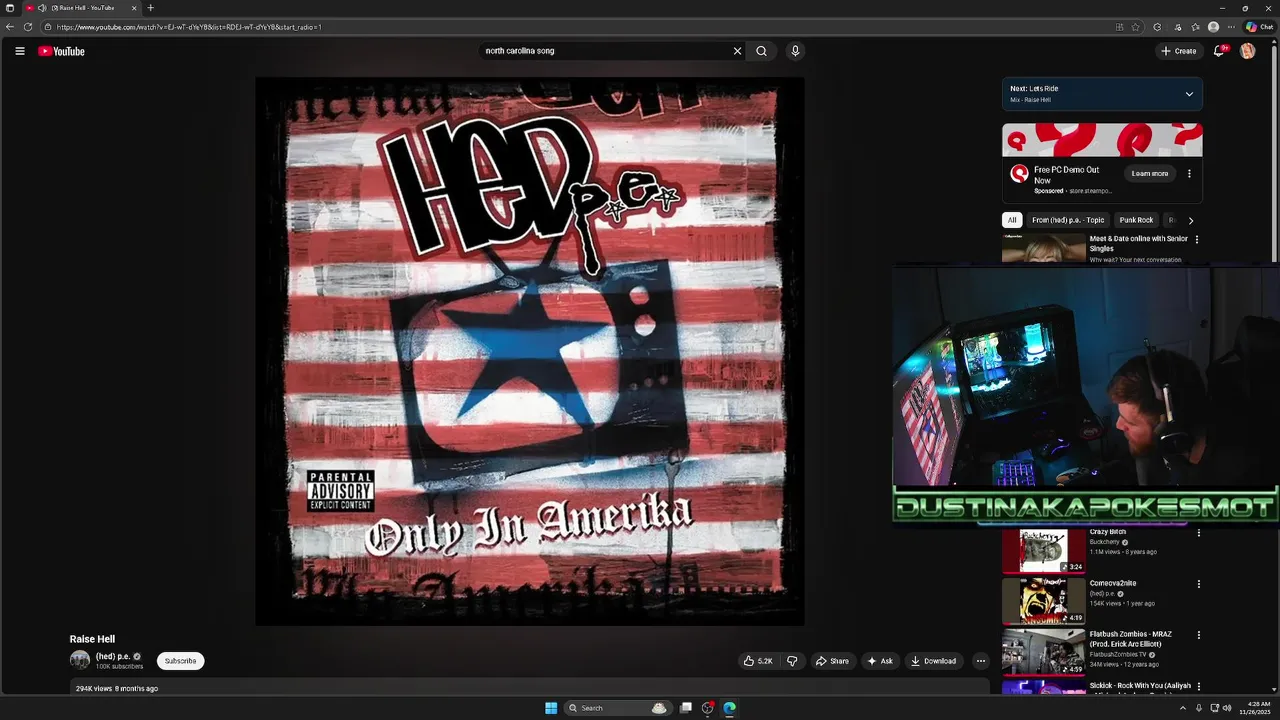Click Learn more on the sponsored ad
Image resolution: width=1280 pixels, height=720 pixels.
coord(1150,174)
